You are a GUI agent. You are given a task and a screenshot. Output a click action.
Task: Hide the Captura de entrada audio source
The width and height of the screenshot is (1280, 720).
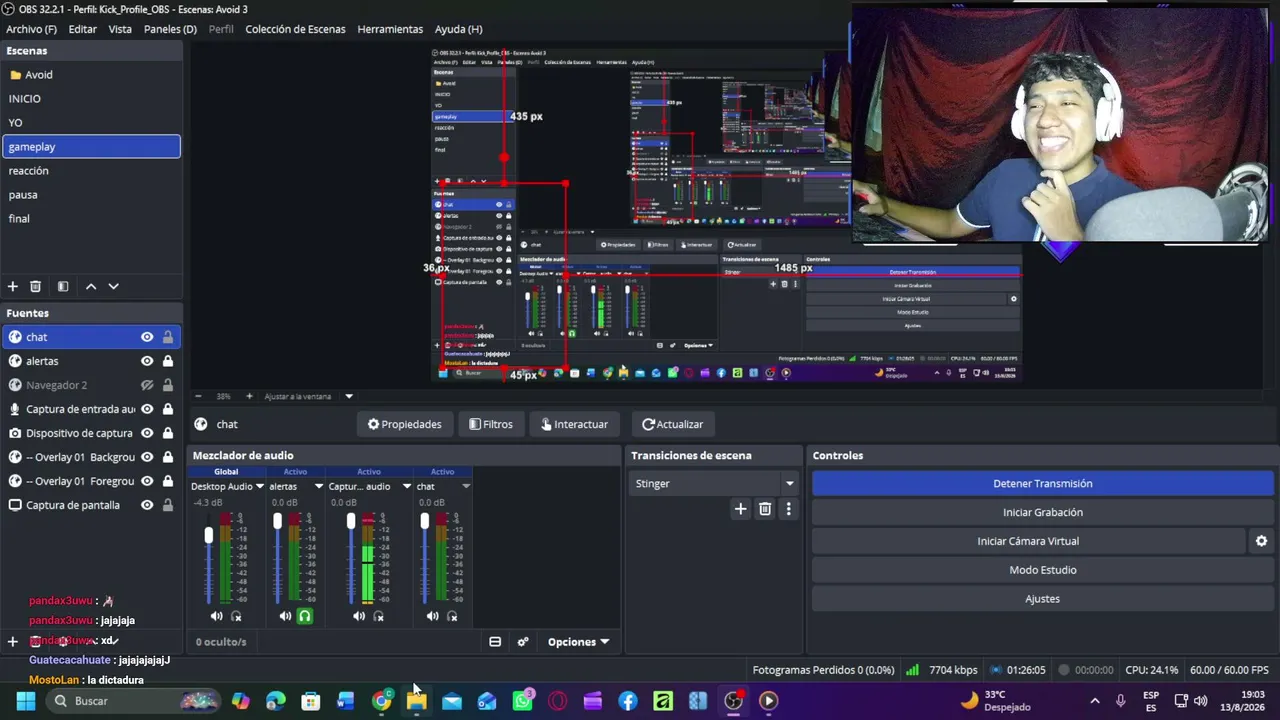click(x=147, y=409)
